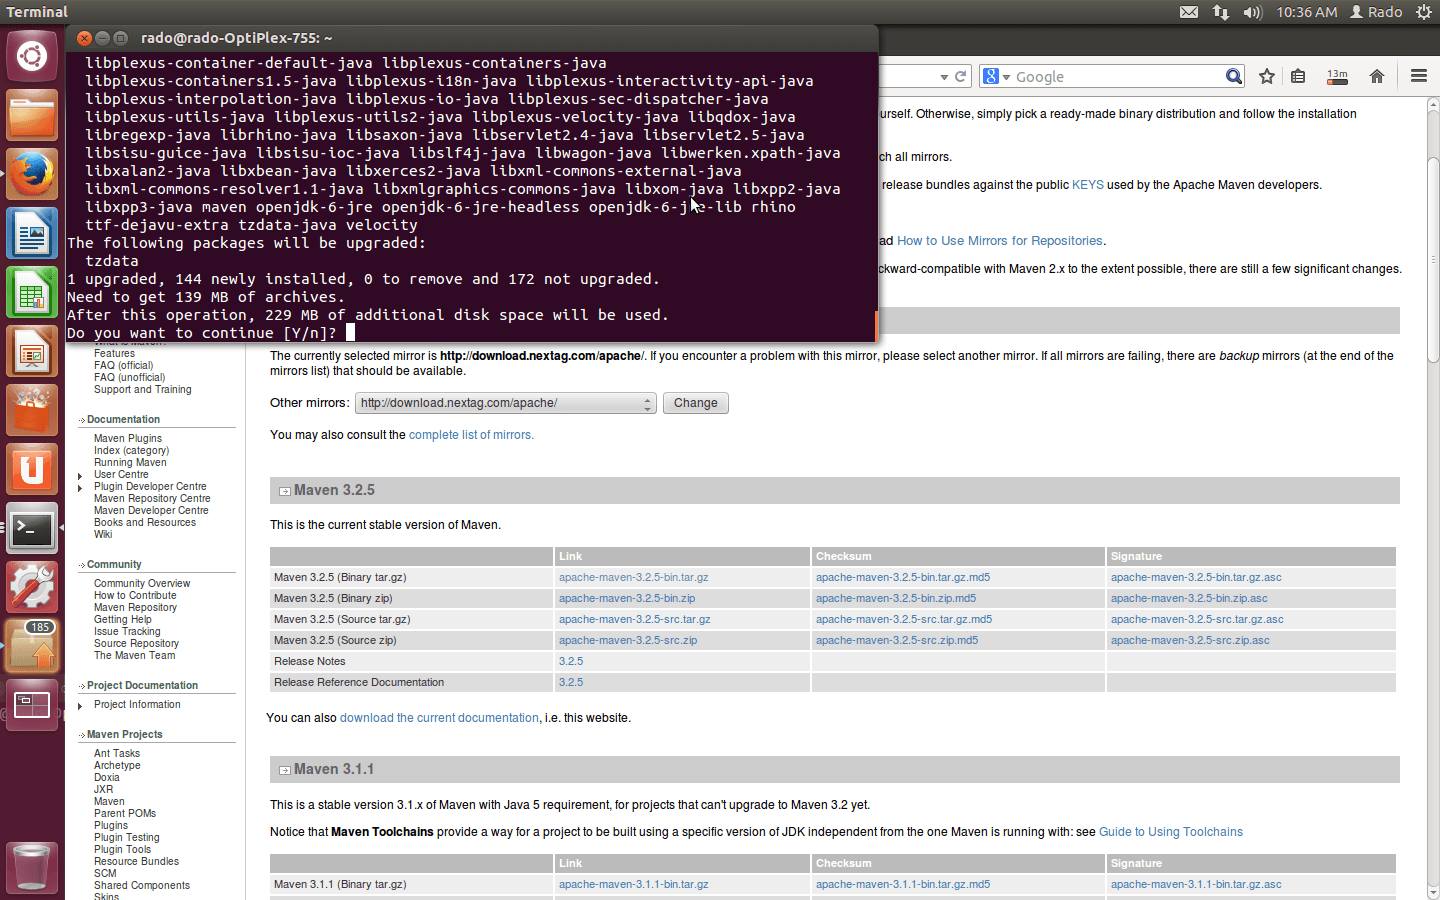Open the URL bar history dropdown arrow
Image resolution: width=1440 pixels, height=900 pixels.
click(944, 77)
